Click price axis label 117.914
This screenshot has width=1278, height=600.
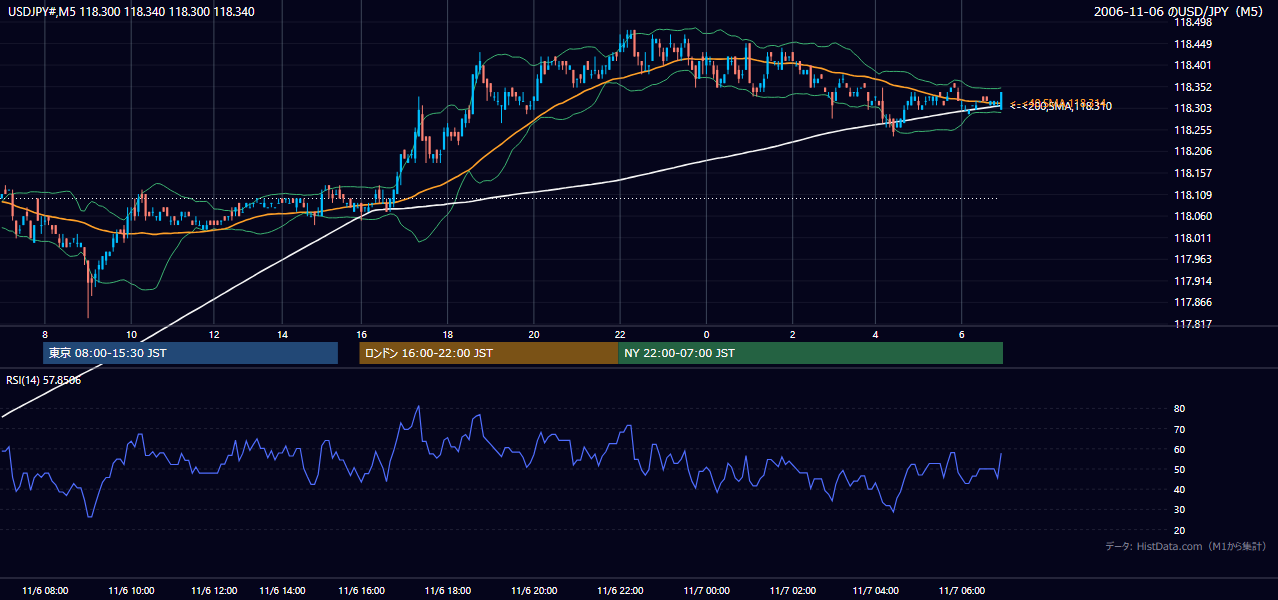[1193, 281]
